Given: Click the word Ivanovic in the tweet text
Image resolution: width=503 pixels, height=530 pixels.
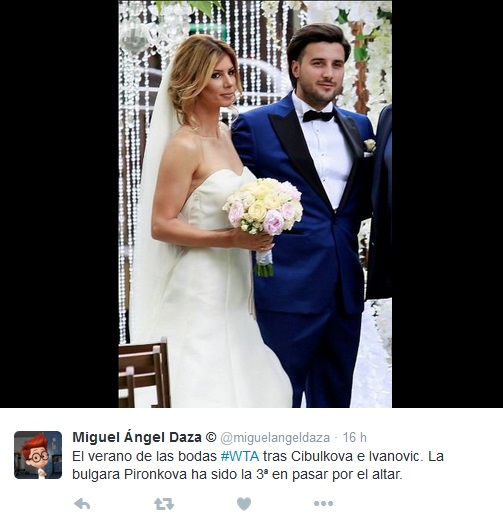Looking at the screenshot, I should 396,456.
